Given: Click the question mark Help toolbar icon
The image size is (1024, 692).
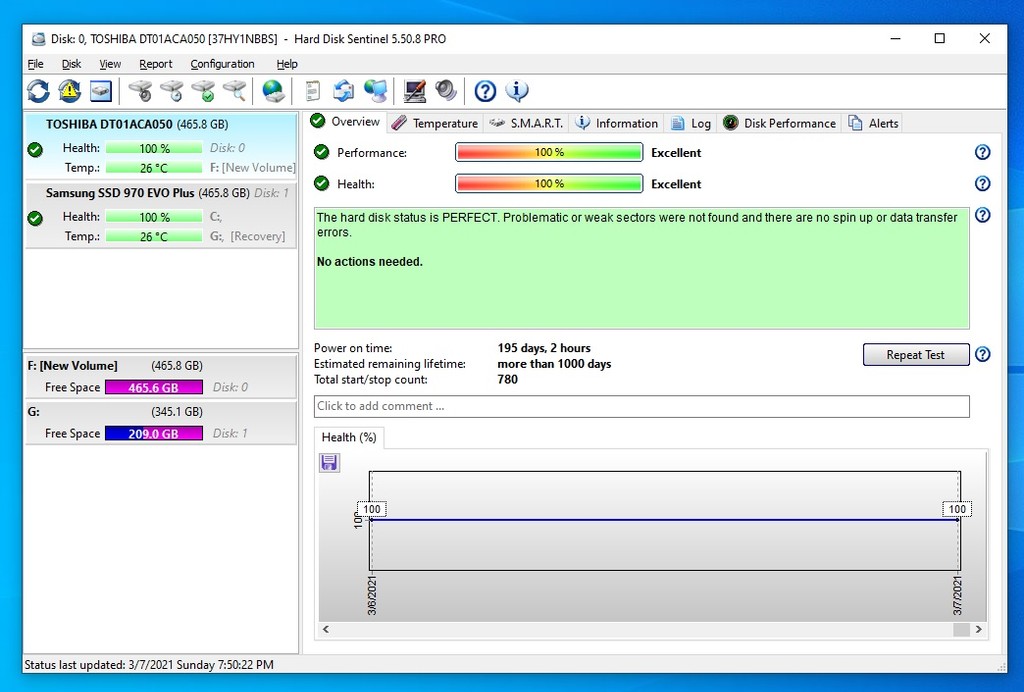Looking at the screenshot, I should pyautogui.click(x=485, y=91).
